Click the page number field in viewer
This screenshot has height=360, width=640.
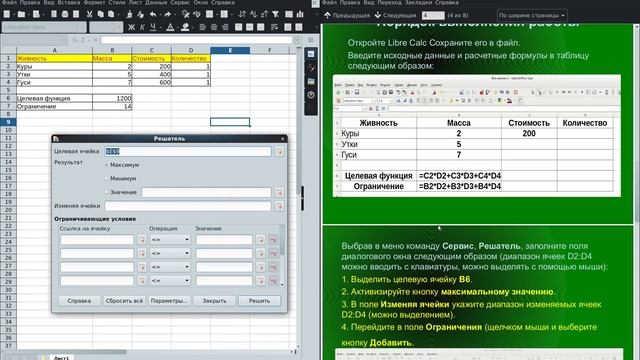click(x=433, y=16)
